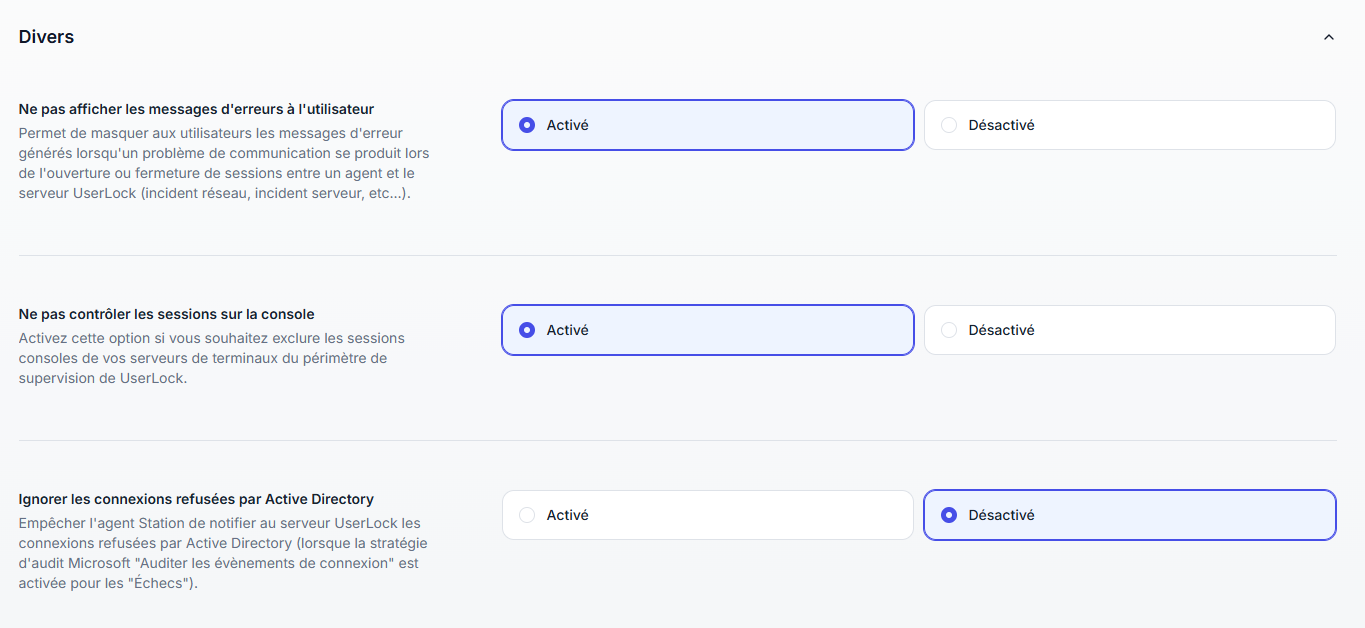Click the "Ne pas contrôler les sessions sur la console" title
Screen dimensions: 1365x628
pos(166,314)
